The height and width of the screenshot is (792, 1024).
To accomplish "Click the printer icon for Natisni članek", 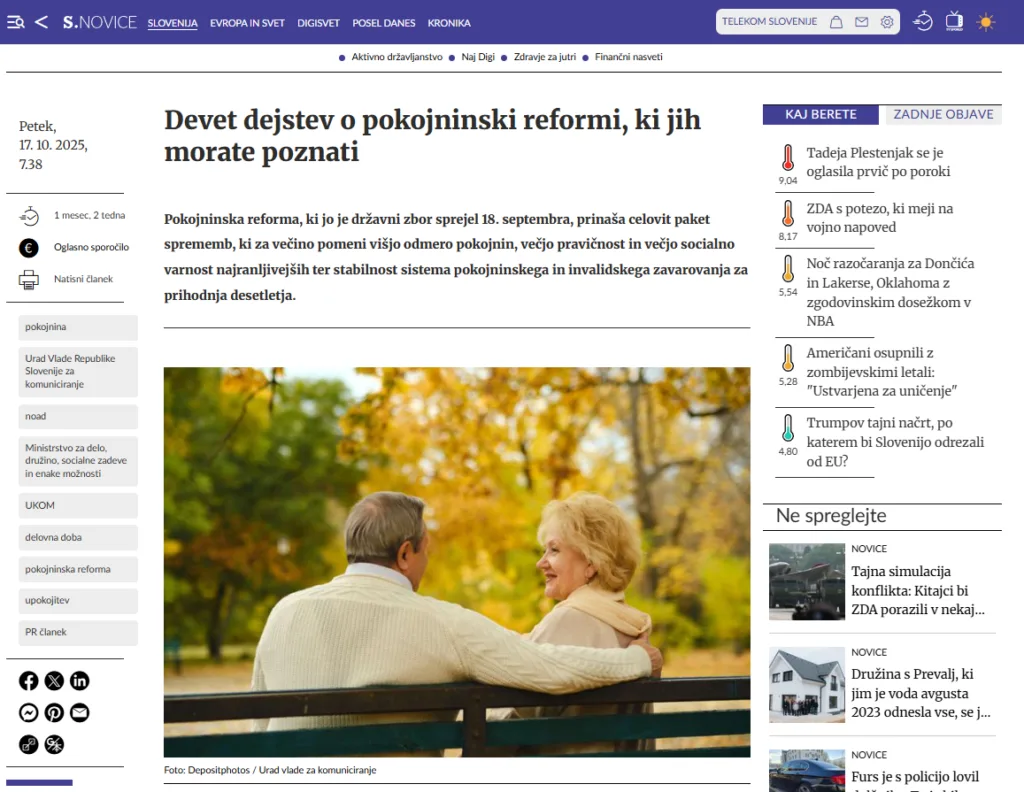I will tap(29, 279).
